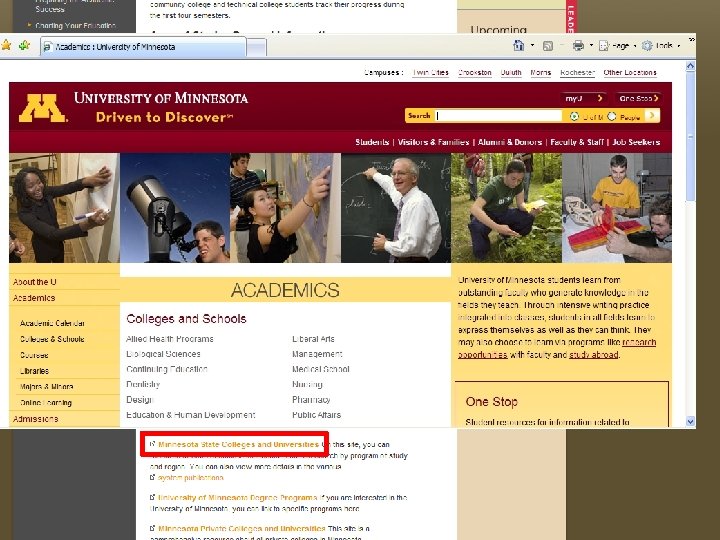The image size is (720, 540).
Task: Open the Dentistry college link
Action: pyautogui.click(x=143, y=384)
